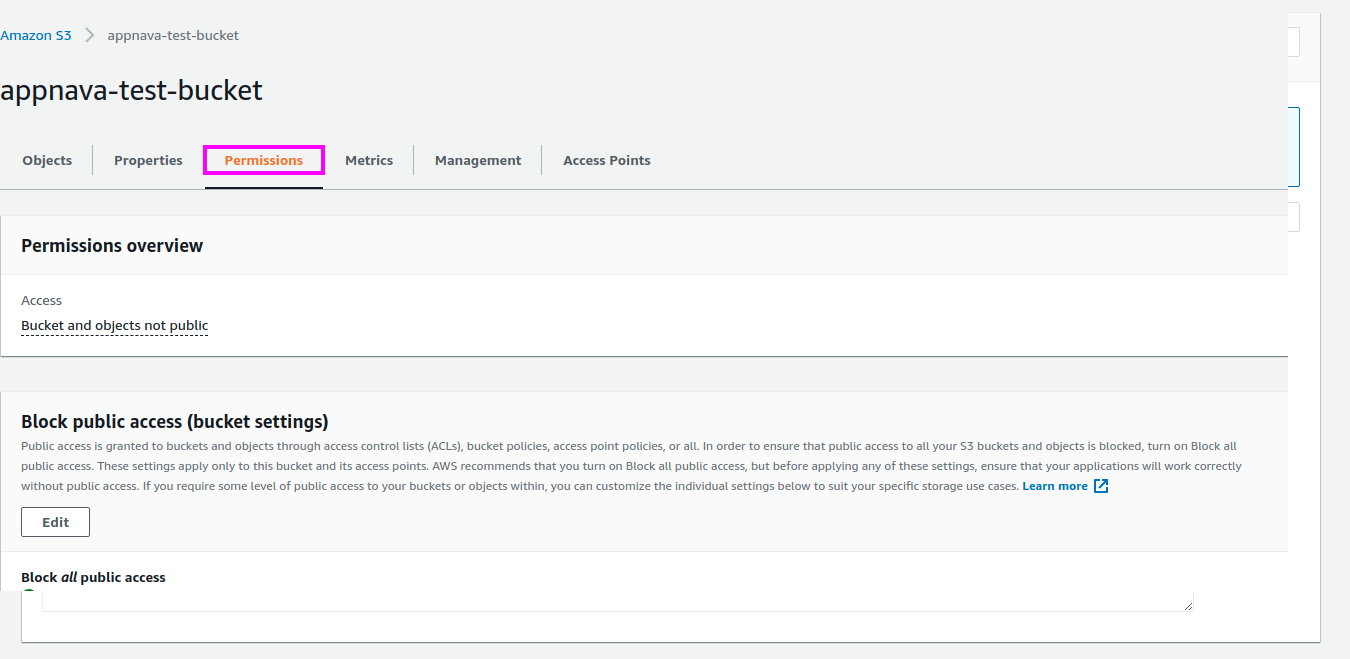Click the appnava-test-bucket page title

131,90
